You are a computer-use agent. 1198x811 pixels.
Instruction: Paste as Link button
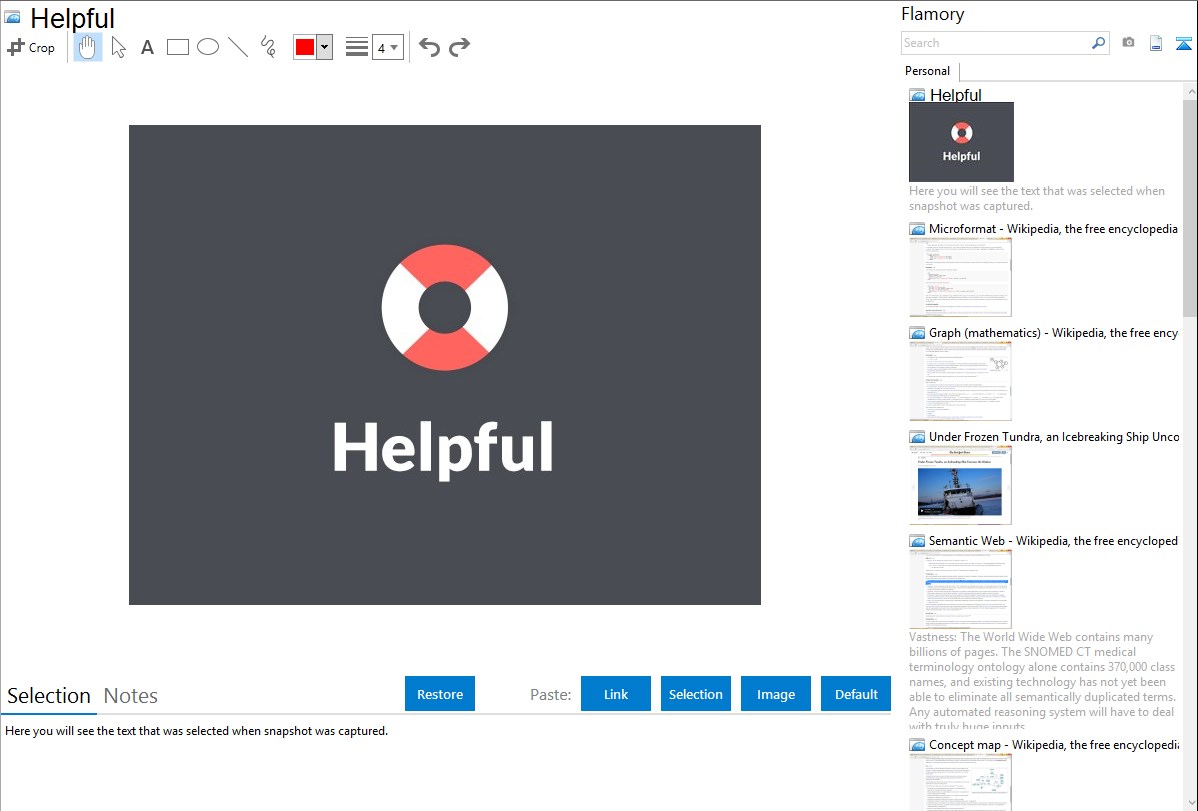616,694
